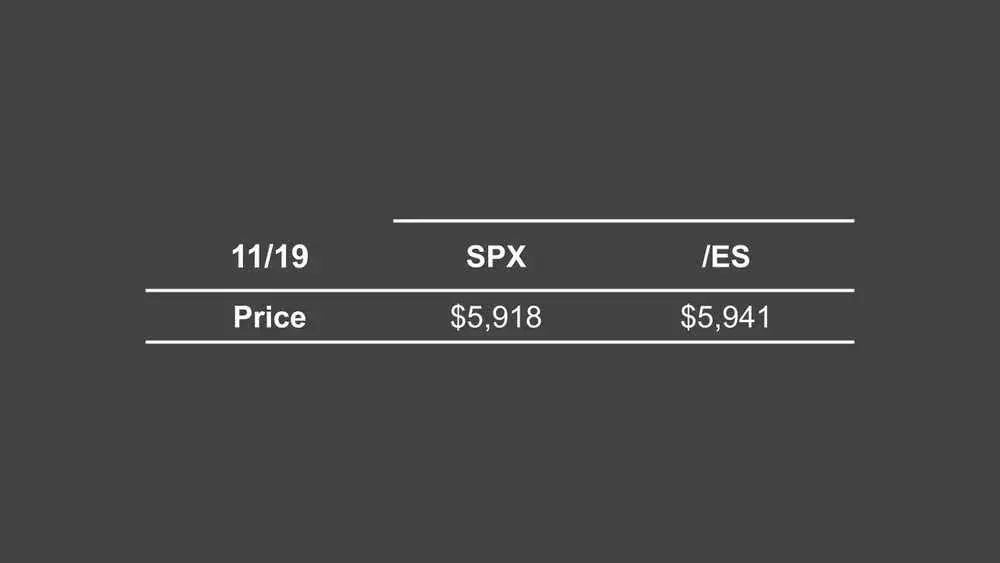Image resolution: width=1000 pixels, height=563 pixels.
Task: Select the $5,941 /ES price value
Action: coord(726,317)
